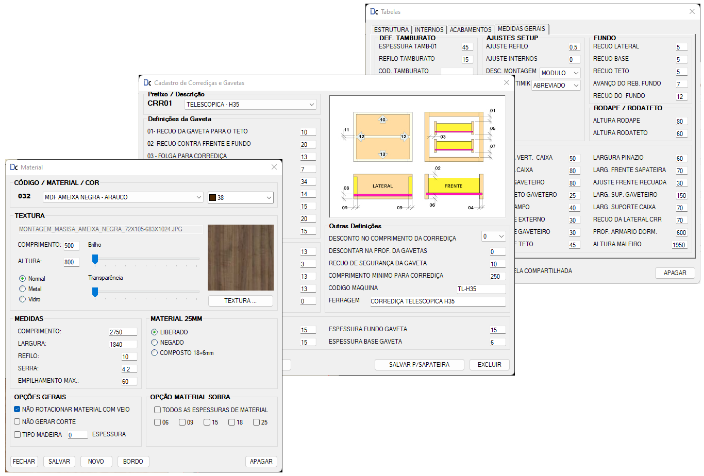
Task: Click the Transparência slider handle
Action: (95, 292)
